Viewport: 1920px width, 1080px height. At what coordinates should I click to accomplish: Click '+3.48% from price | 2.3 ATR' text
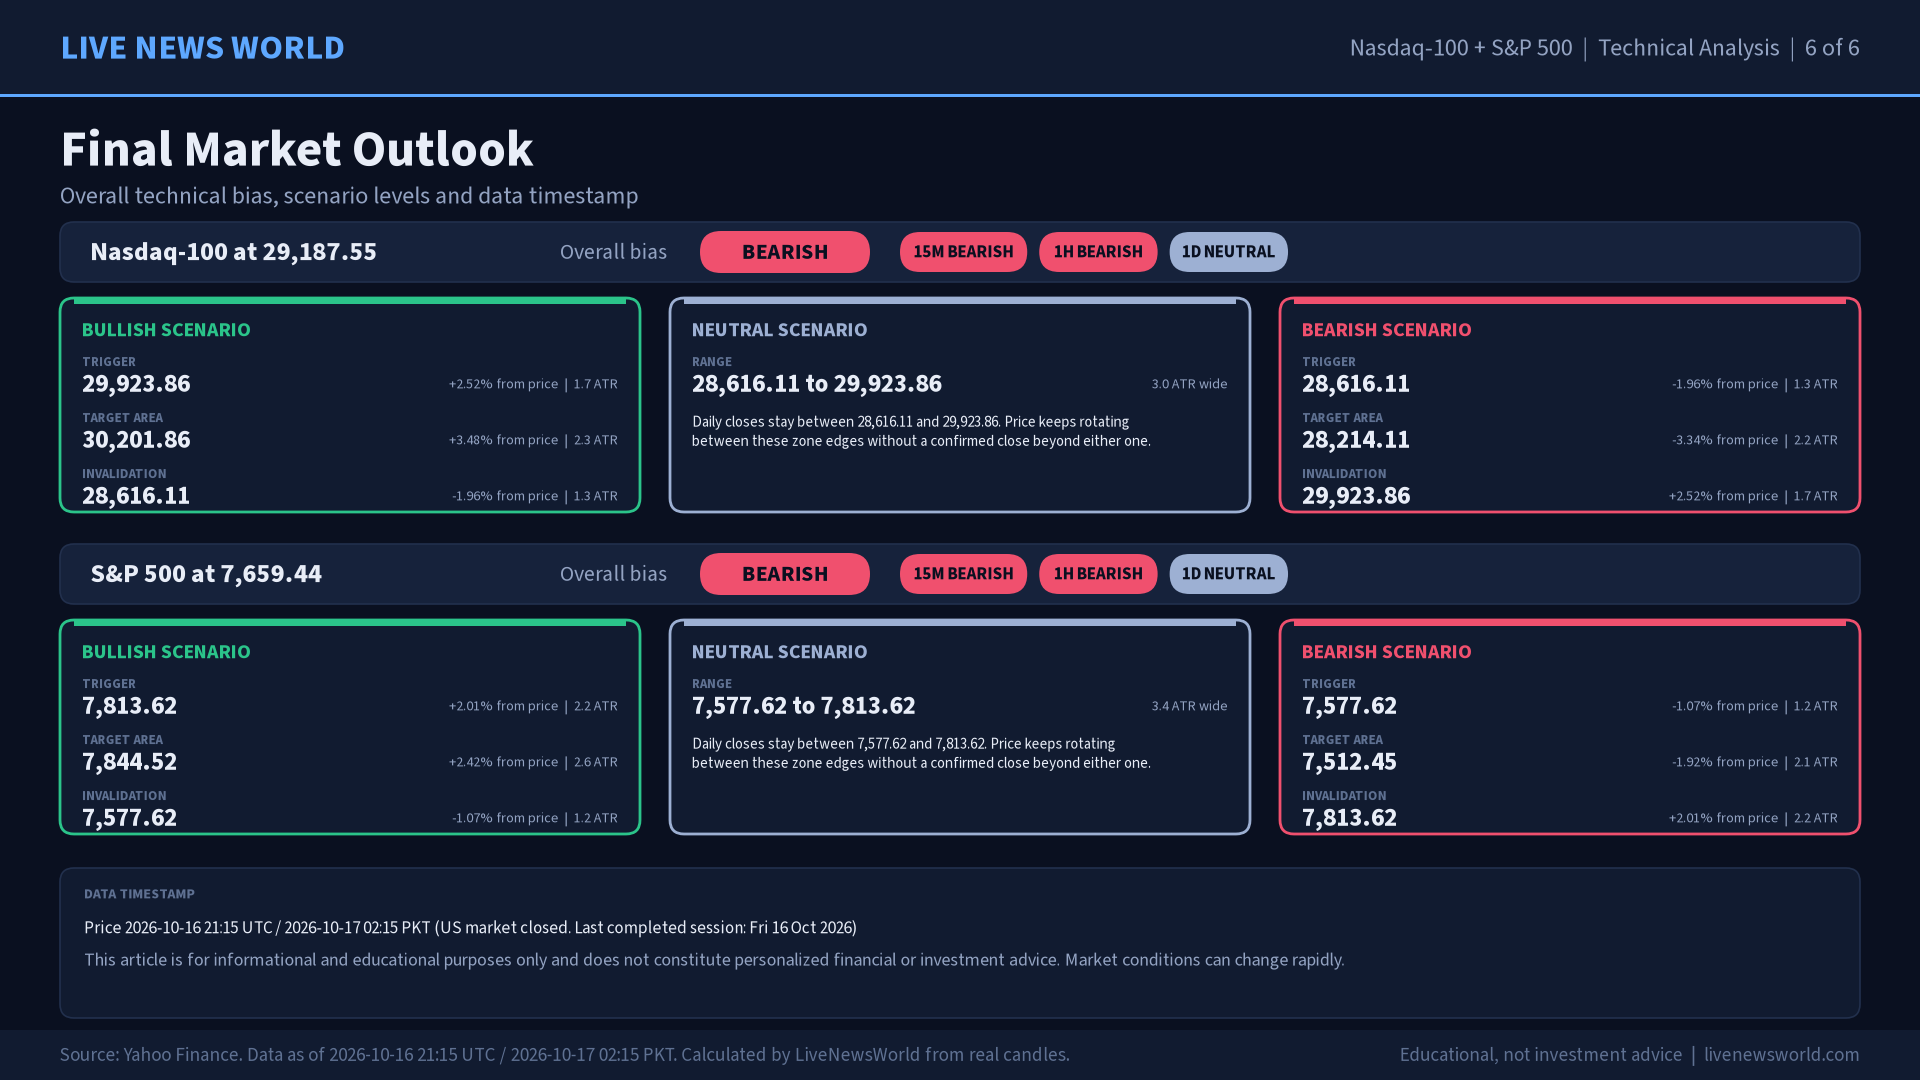point(533,440)
